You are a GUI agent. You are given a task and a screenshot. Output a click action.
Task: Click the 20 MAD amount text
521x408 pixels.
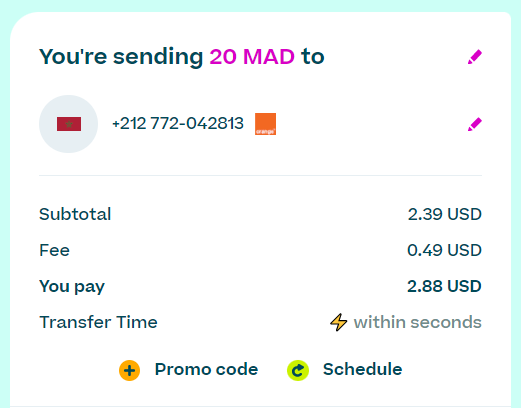[x=252, y=57]
